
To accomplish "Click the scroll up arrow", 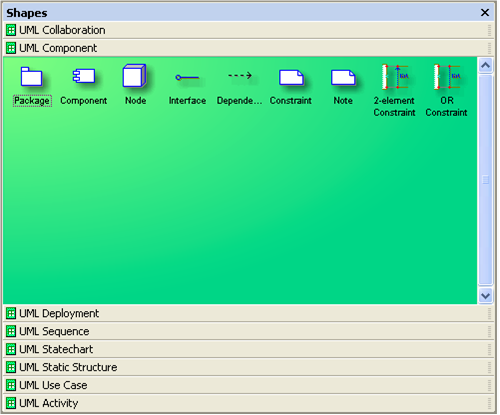I will click(x=486, y=66).
